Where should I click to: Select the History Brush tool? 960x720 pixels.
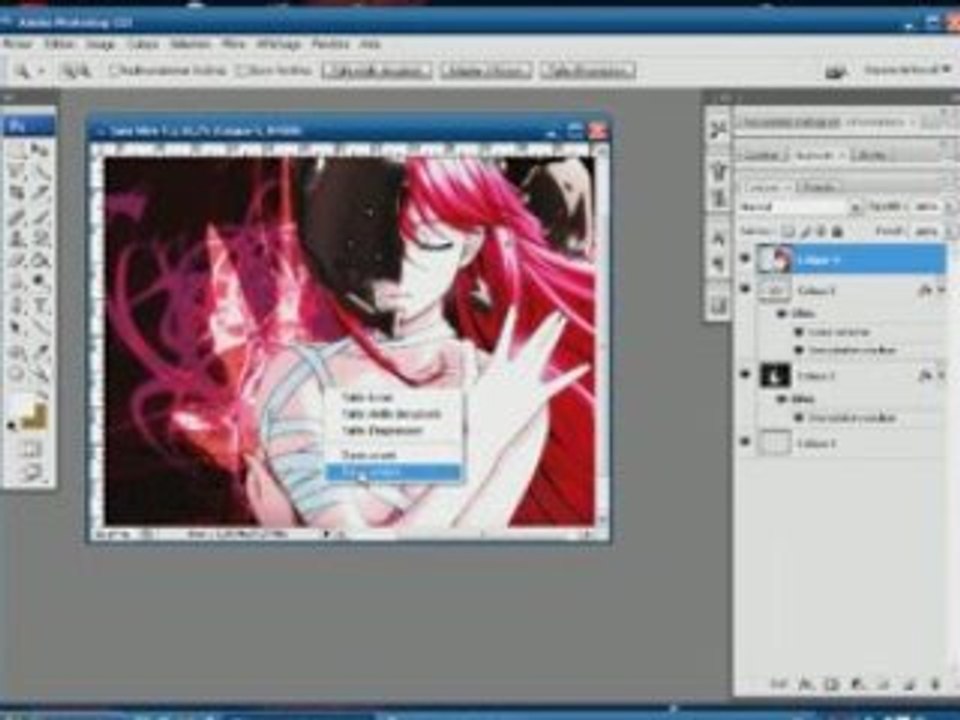[x=40, y=239]
